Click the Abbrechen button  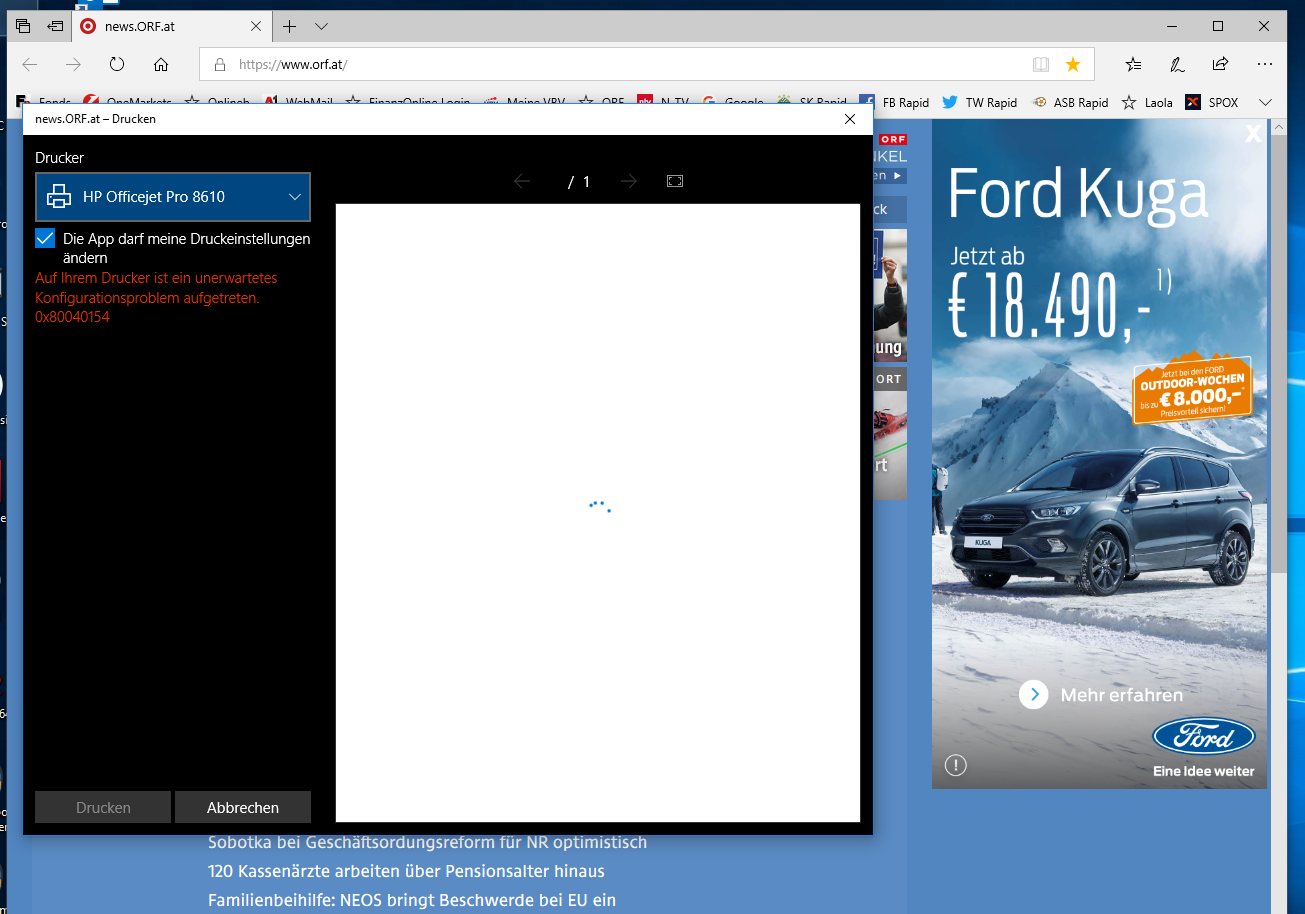pos(242,807)
